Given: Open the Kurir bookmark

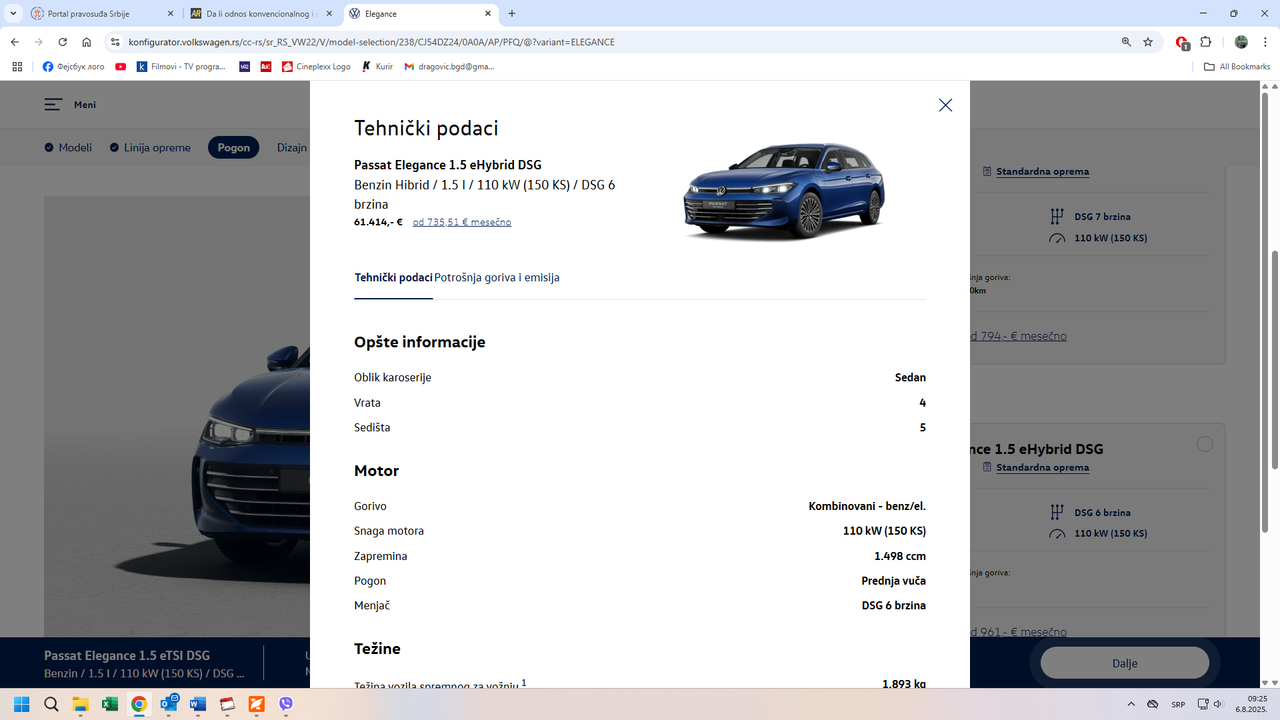Looking at the screenshot, I should click(377, 67).
